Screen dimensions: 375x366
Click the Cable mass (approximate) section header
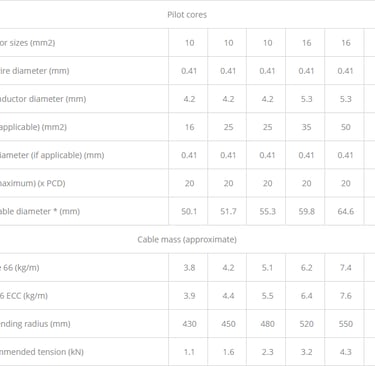click(187, 239)
